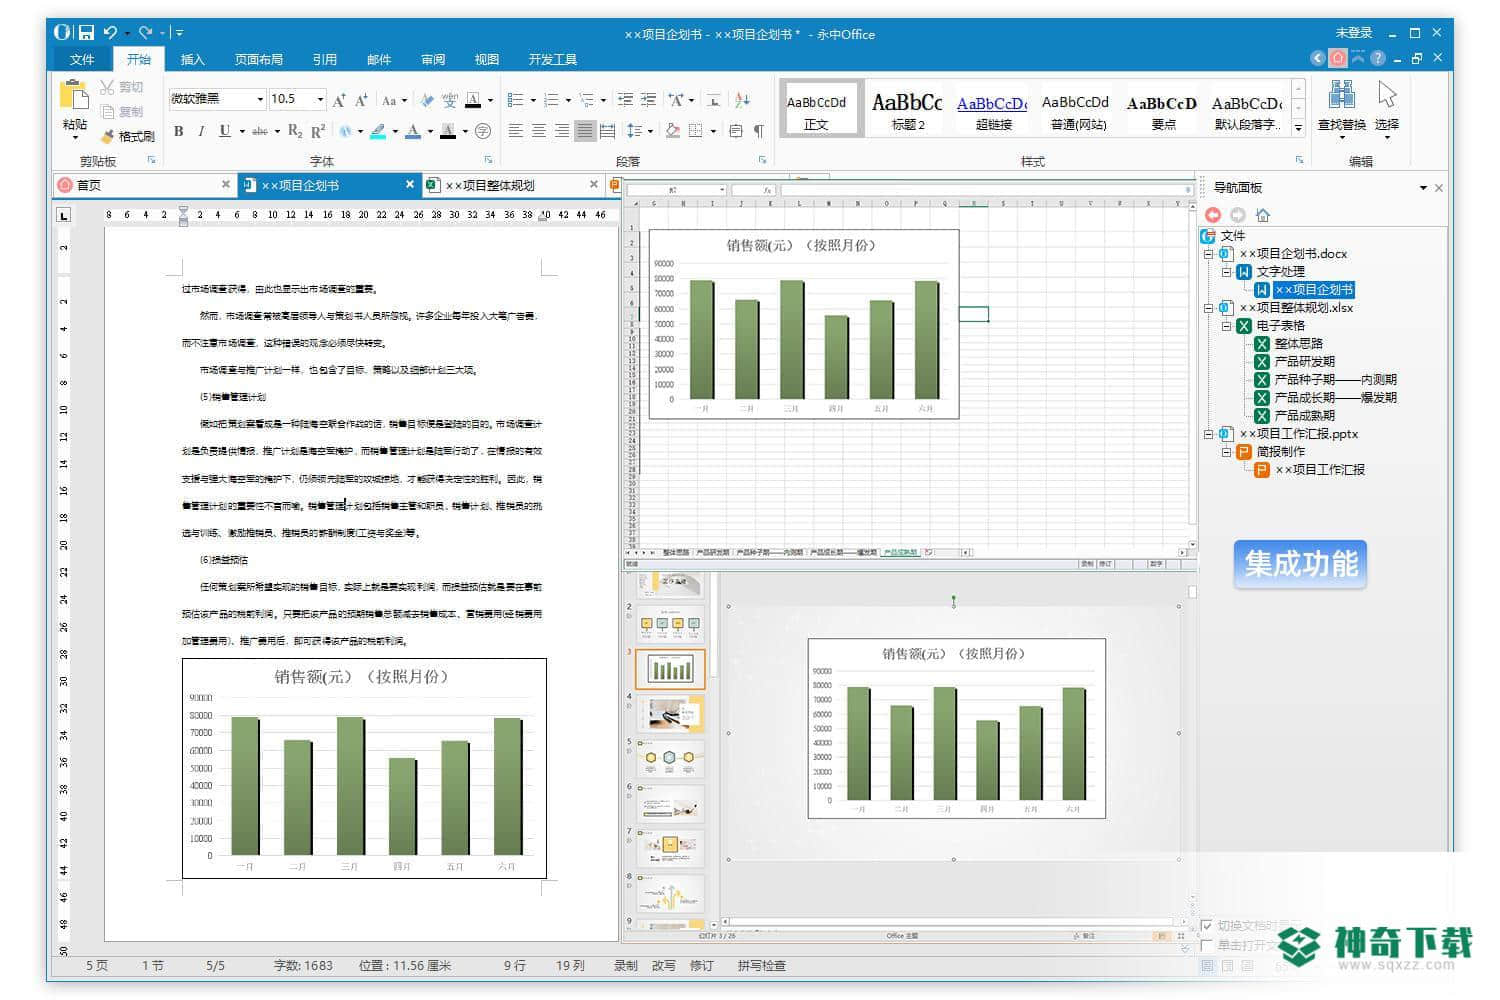
Task: Click the help question mark icon
Action: (1378, 58)
